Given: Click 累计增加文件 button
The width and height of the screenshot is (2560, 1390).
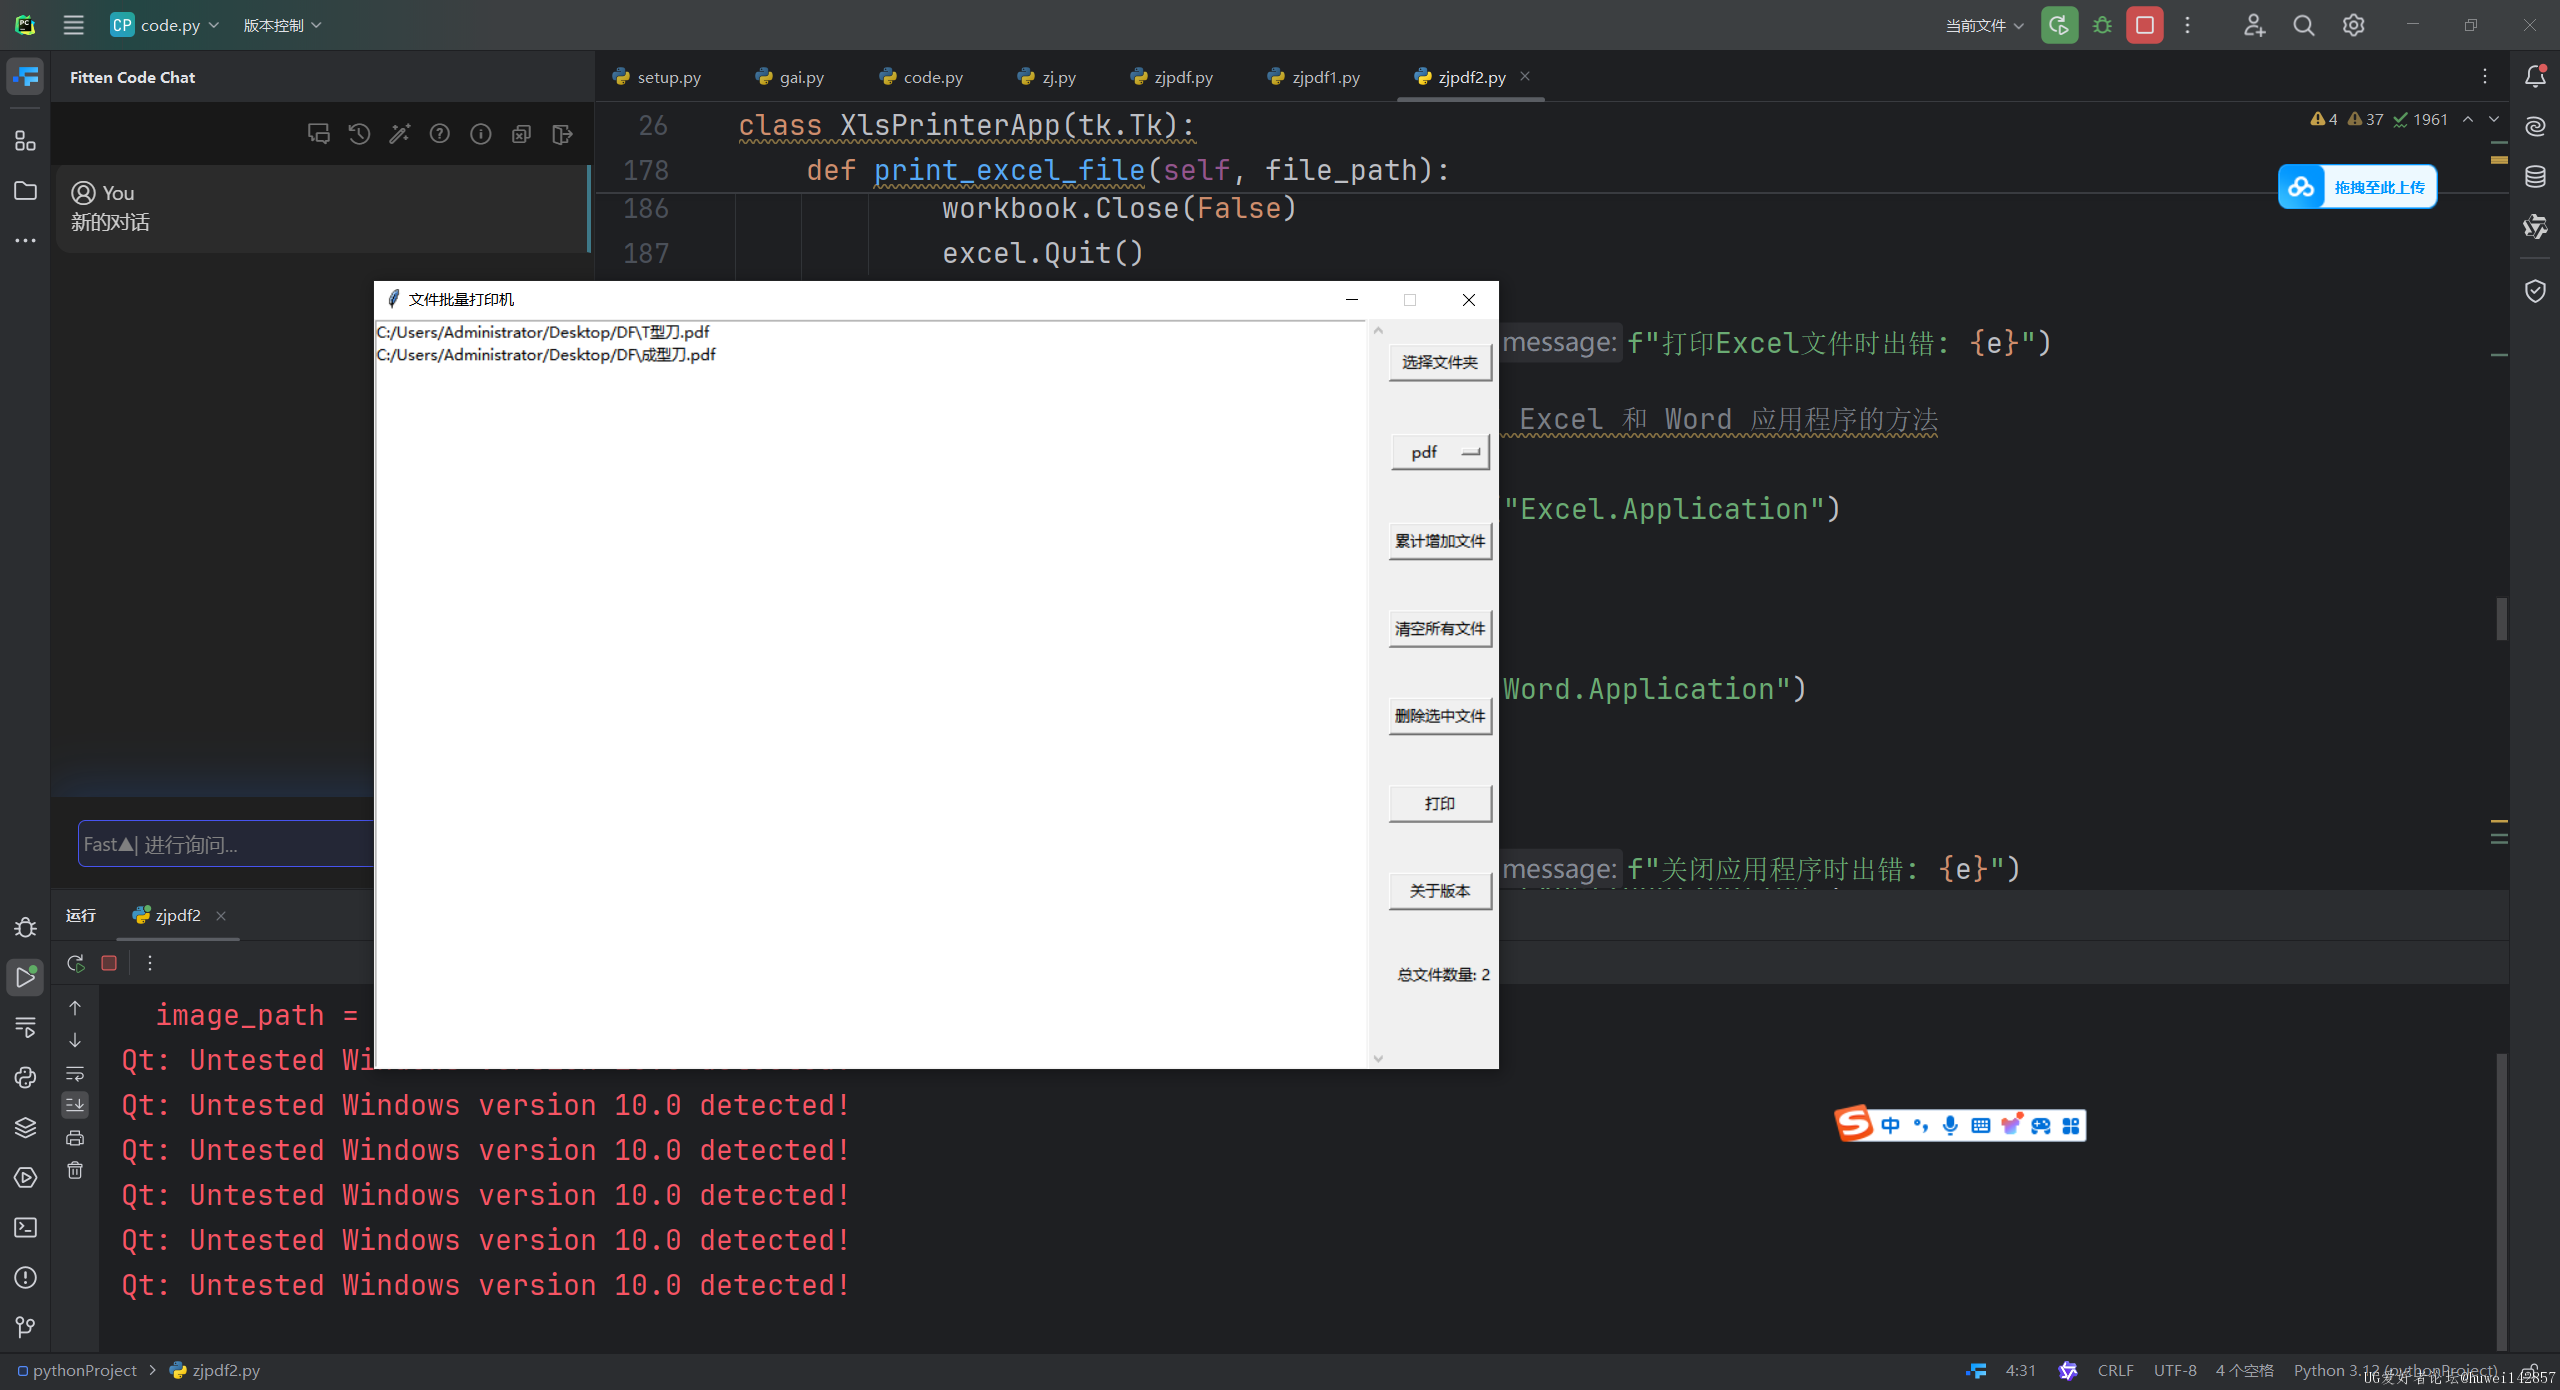Looking at the screenshot, I should [1440, 541].
